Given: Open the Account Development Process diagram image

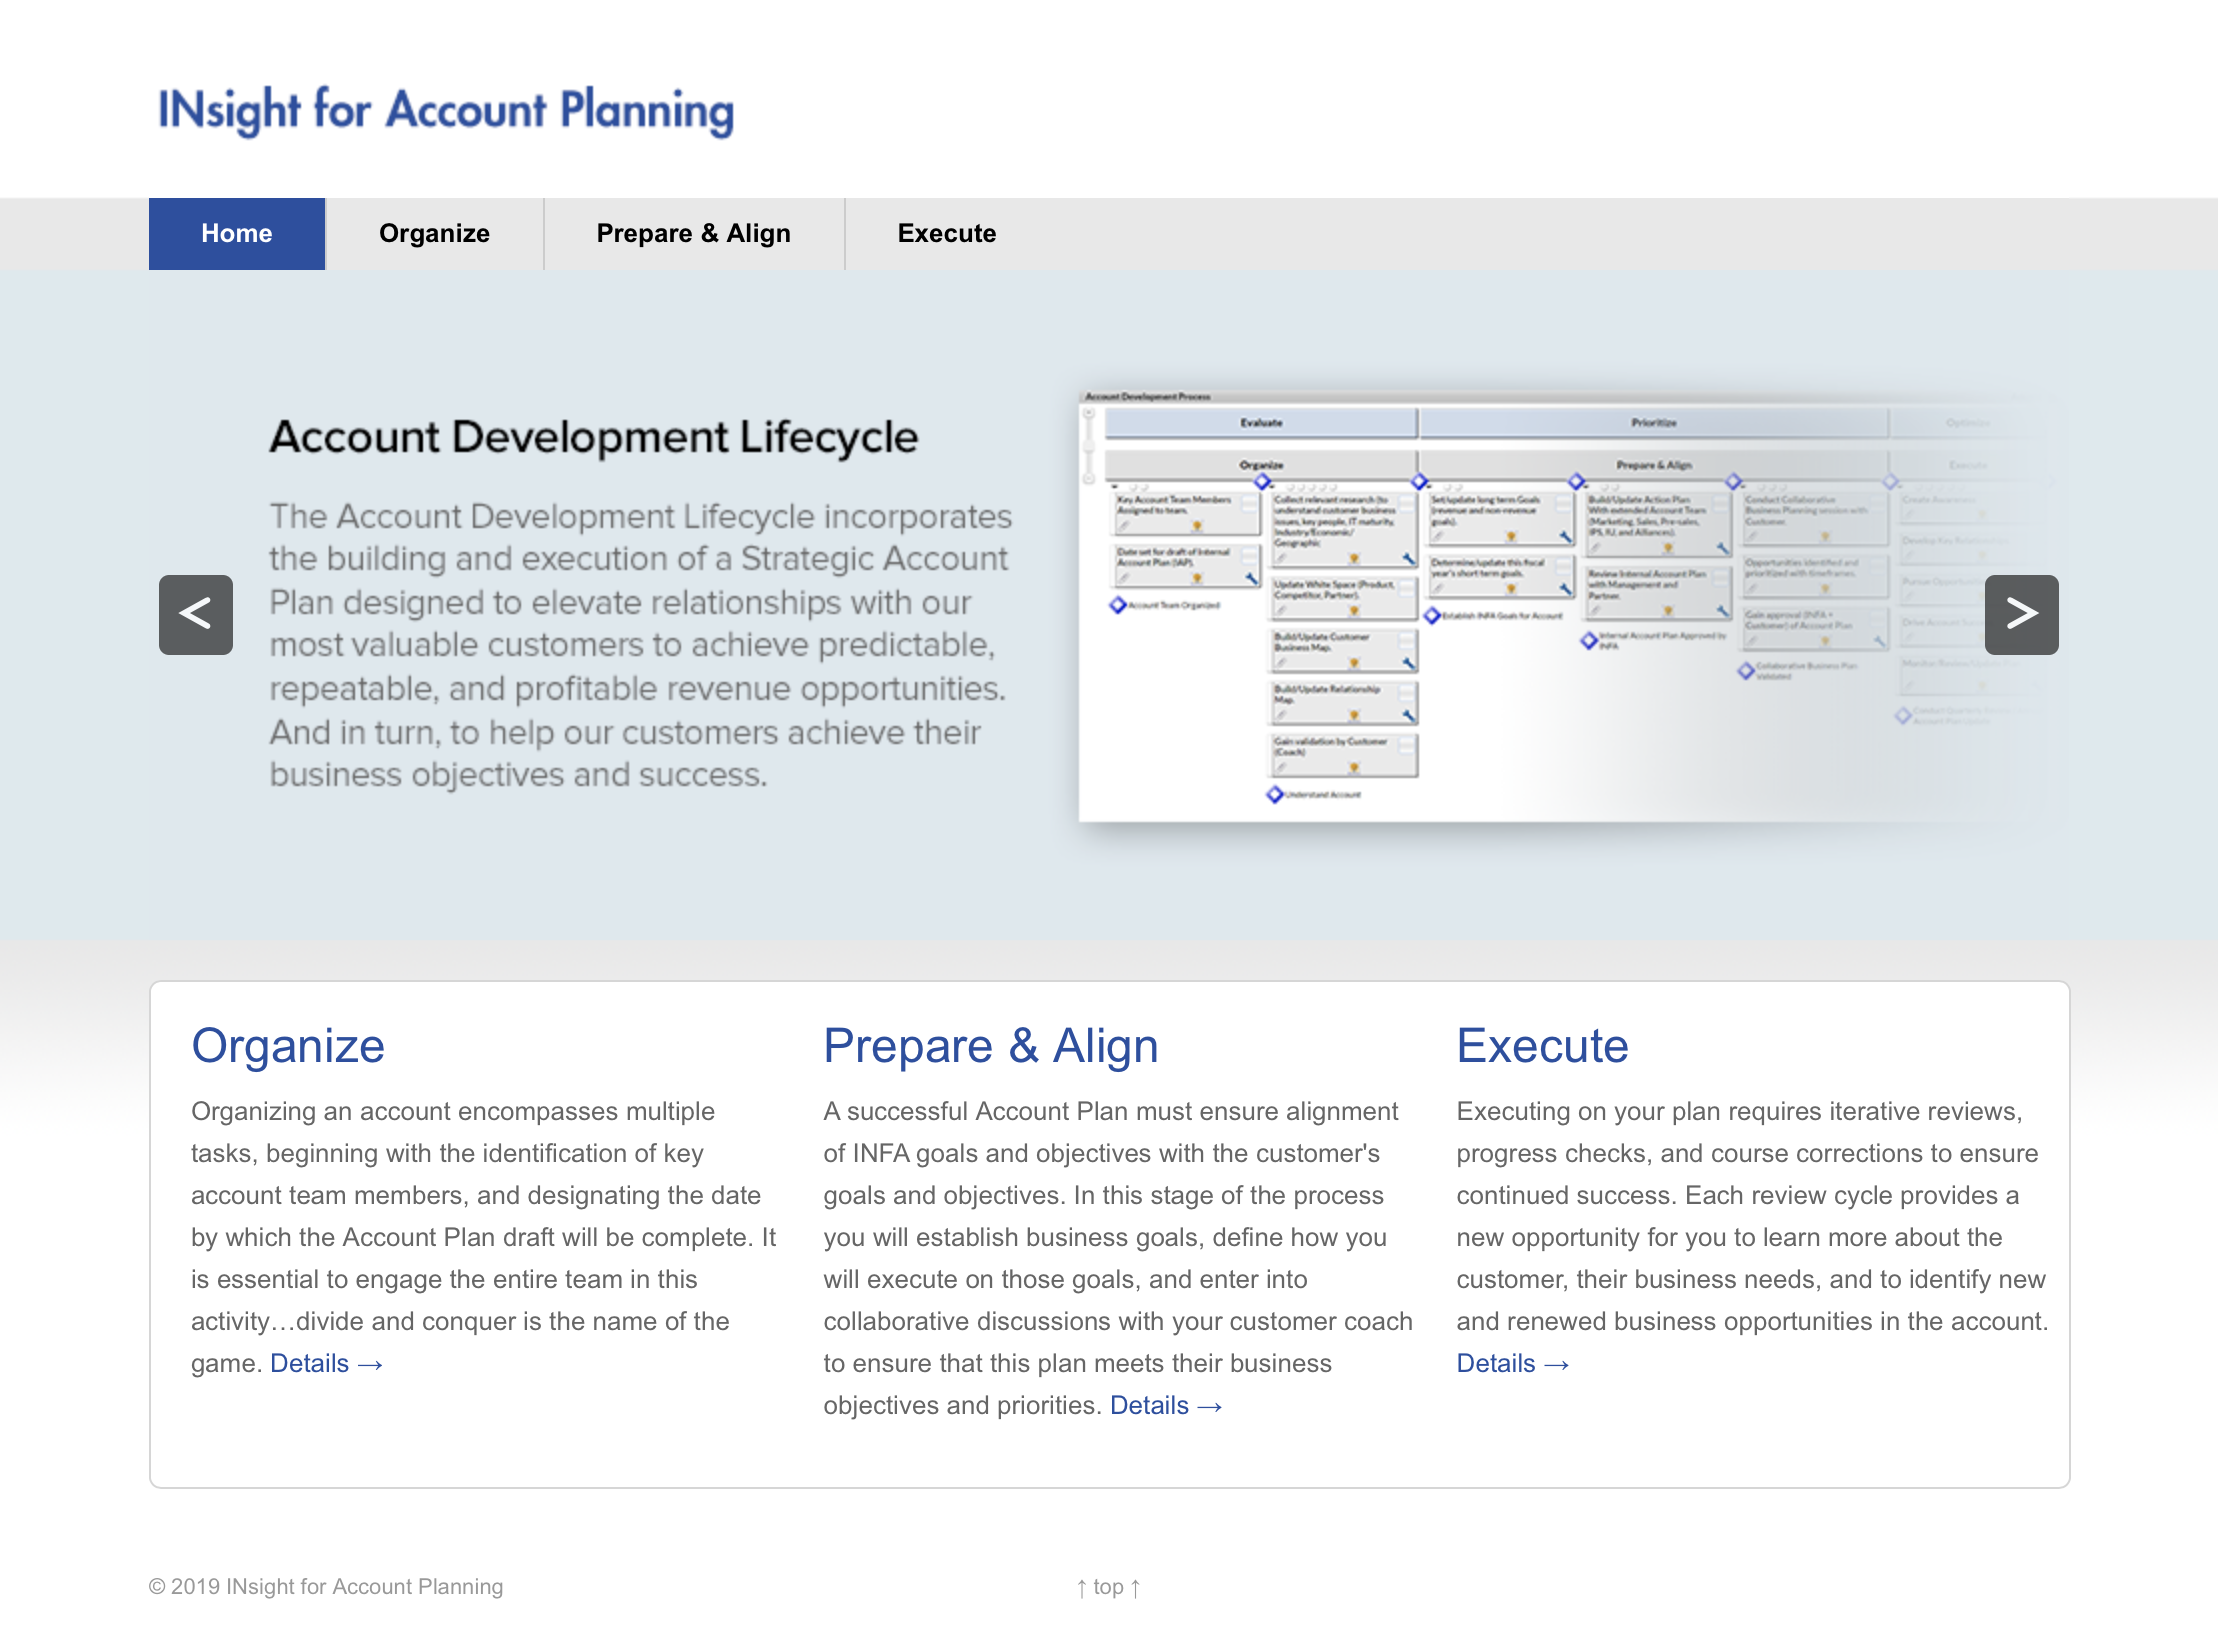Looking at the screenshot, I should [1567, 606].
